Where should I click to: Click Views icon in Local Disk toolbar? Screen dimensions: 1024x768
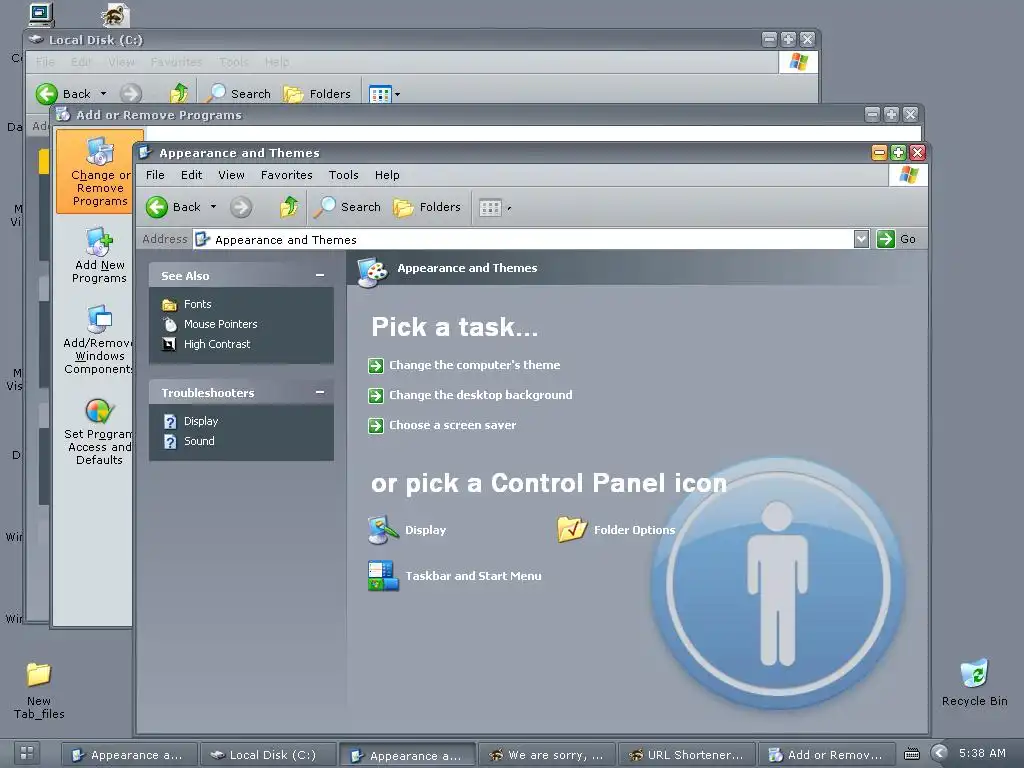pos(380,94)
